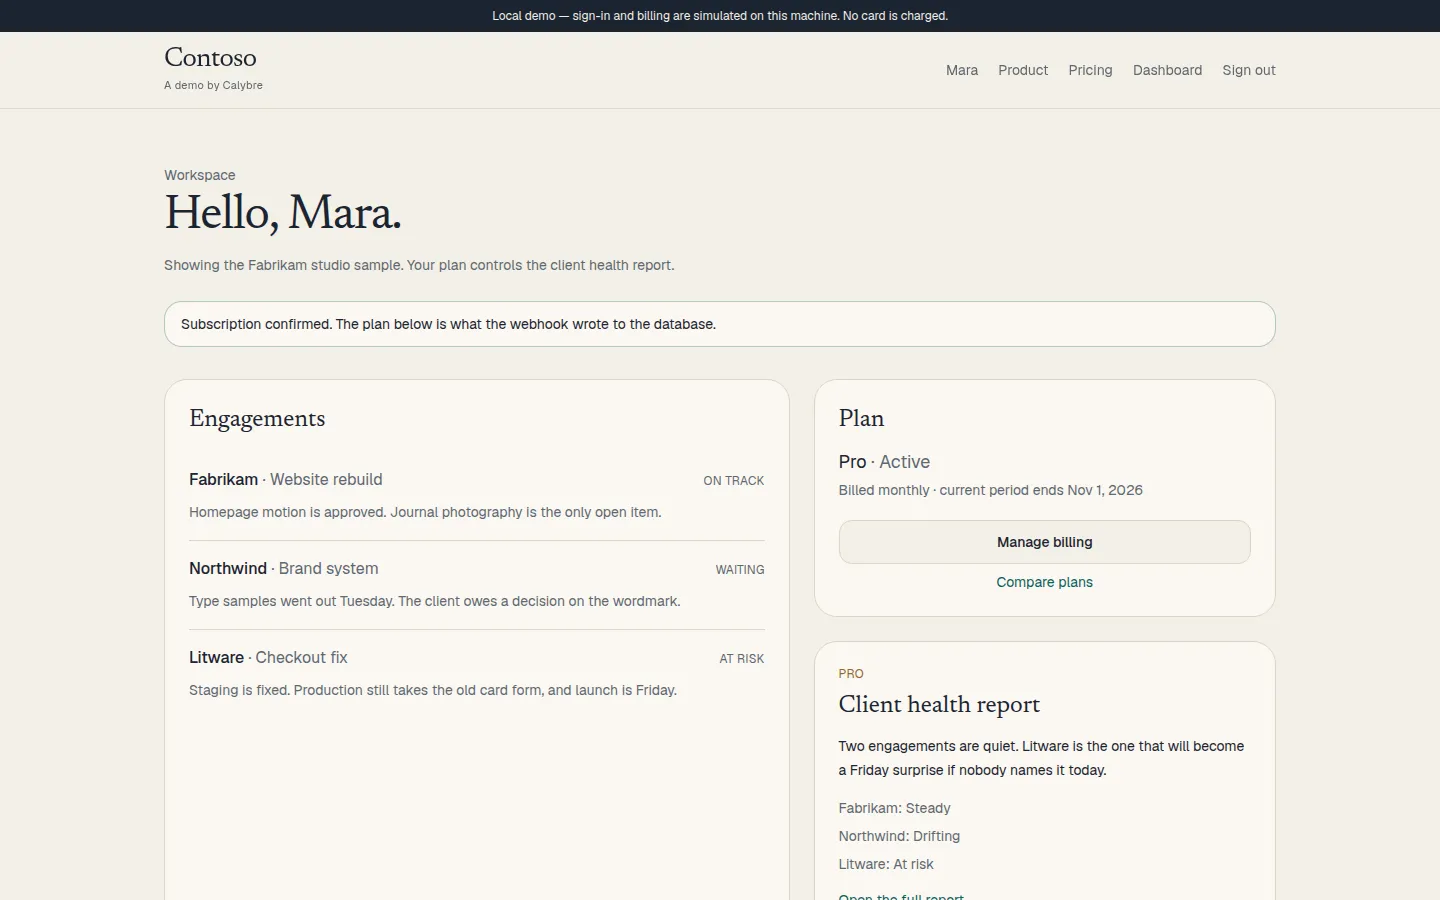This screenshot has width=1440, height=900.
Task: Go to the Product page
Action: click(1023, 70)
